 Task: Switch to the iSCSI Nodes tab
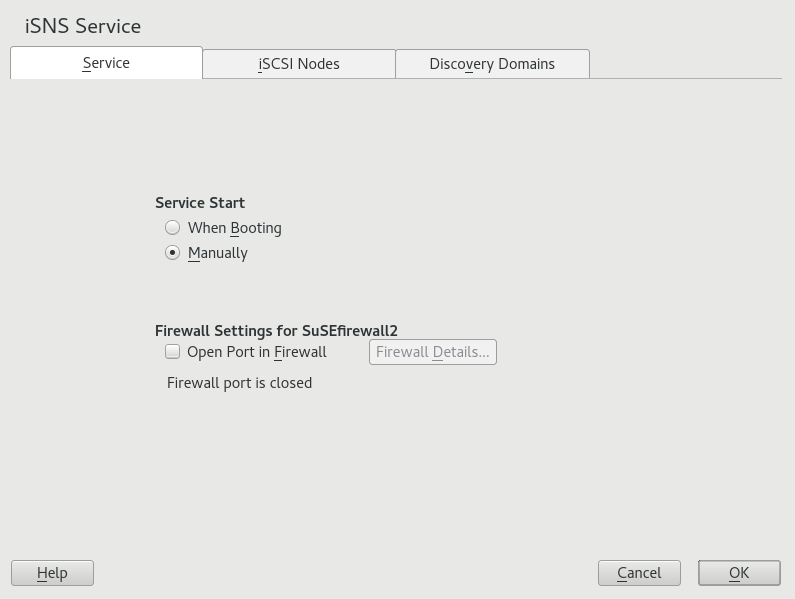click(x=299, y=64)
